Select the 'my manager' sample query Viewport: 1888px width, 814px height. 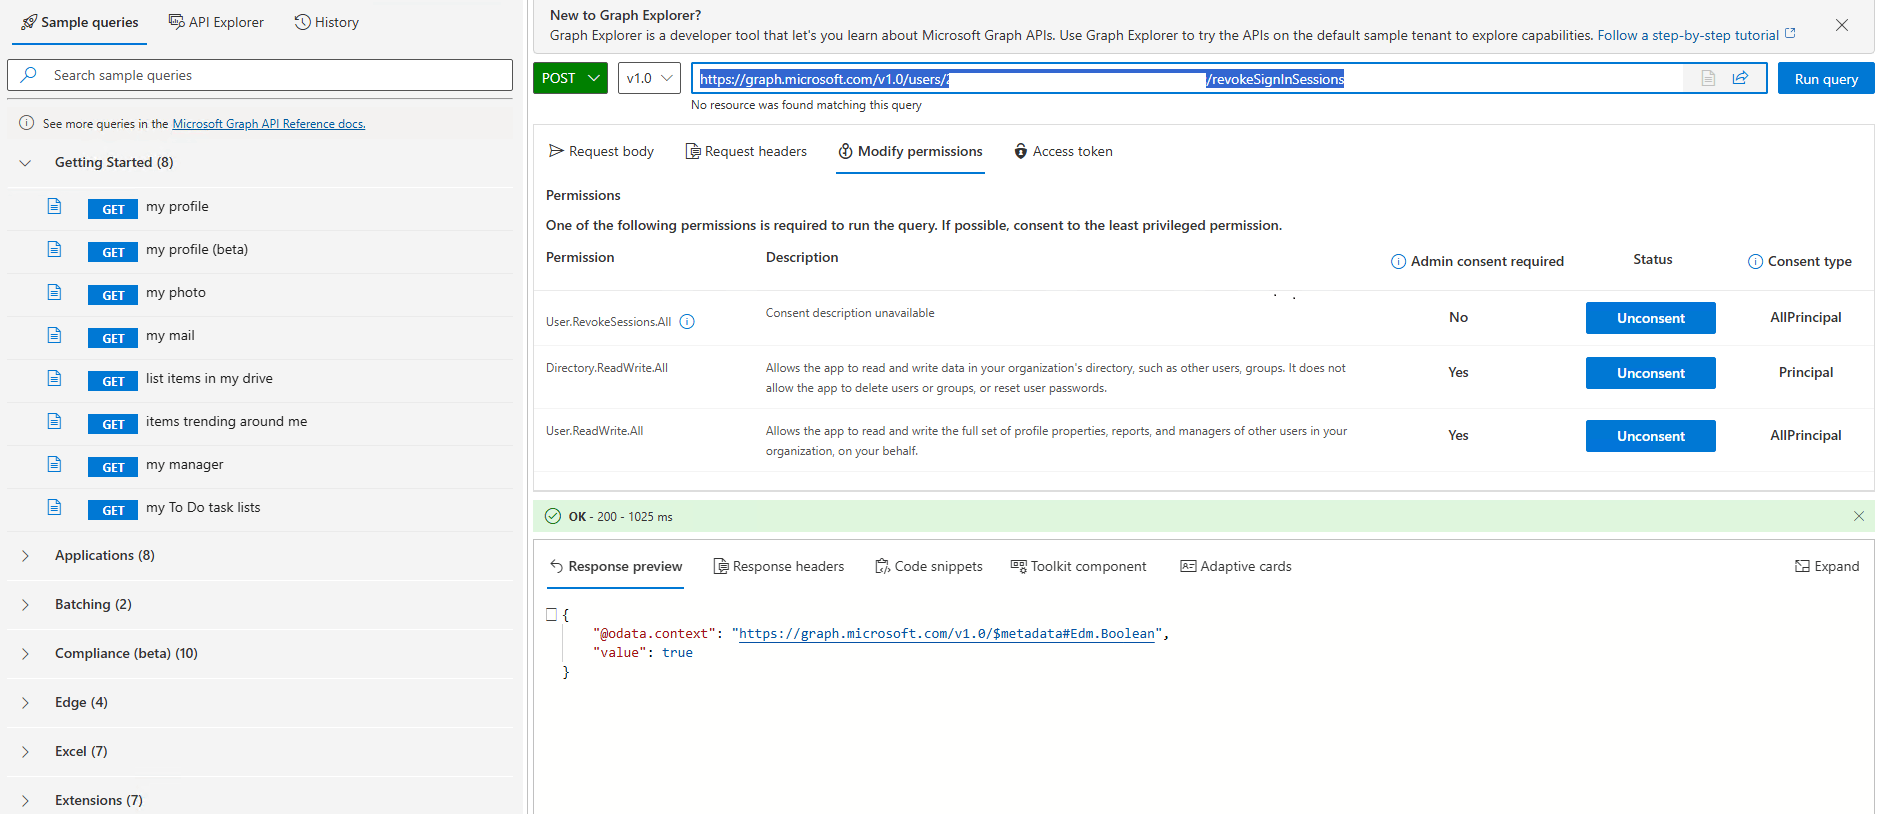(x=185, y=464)
